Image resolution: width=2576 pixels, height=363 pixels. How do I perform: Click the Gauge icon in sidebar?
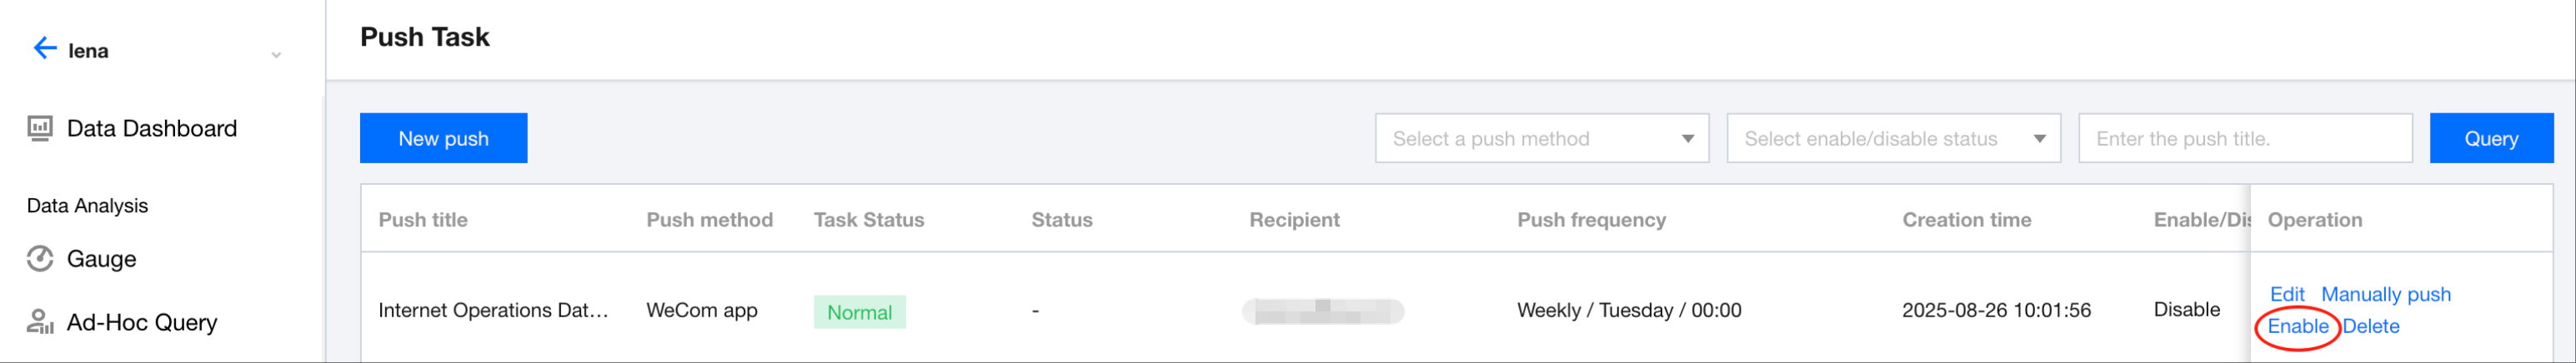coord(40,259)
